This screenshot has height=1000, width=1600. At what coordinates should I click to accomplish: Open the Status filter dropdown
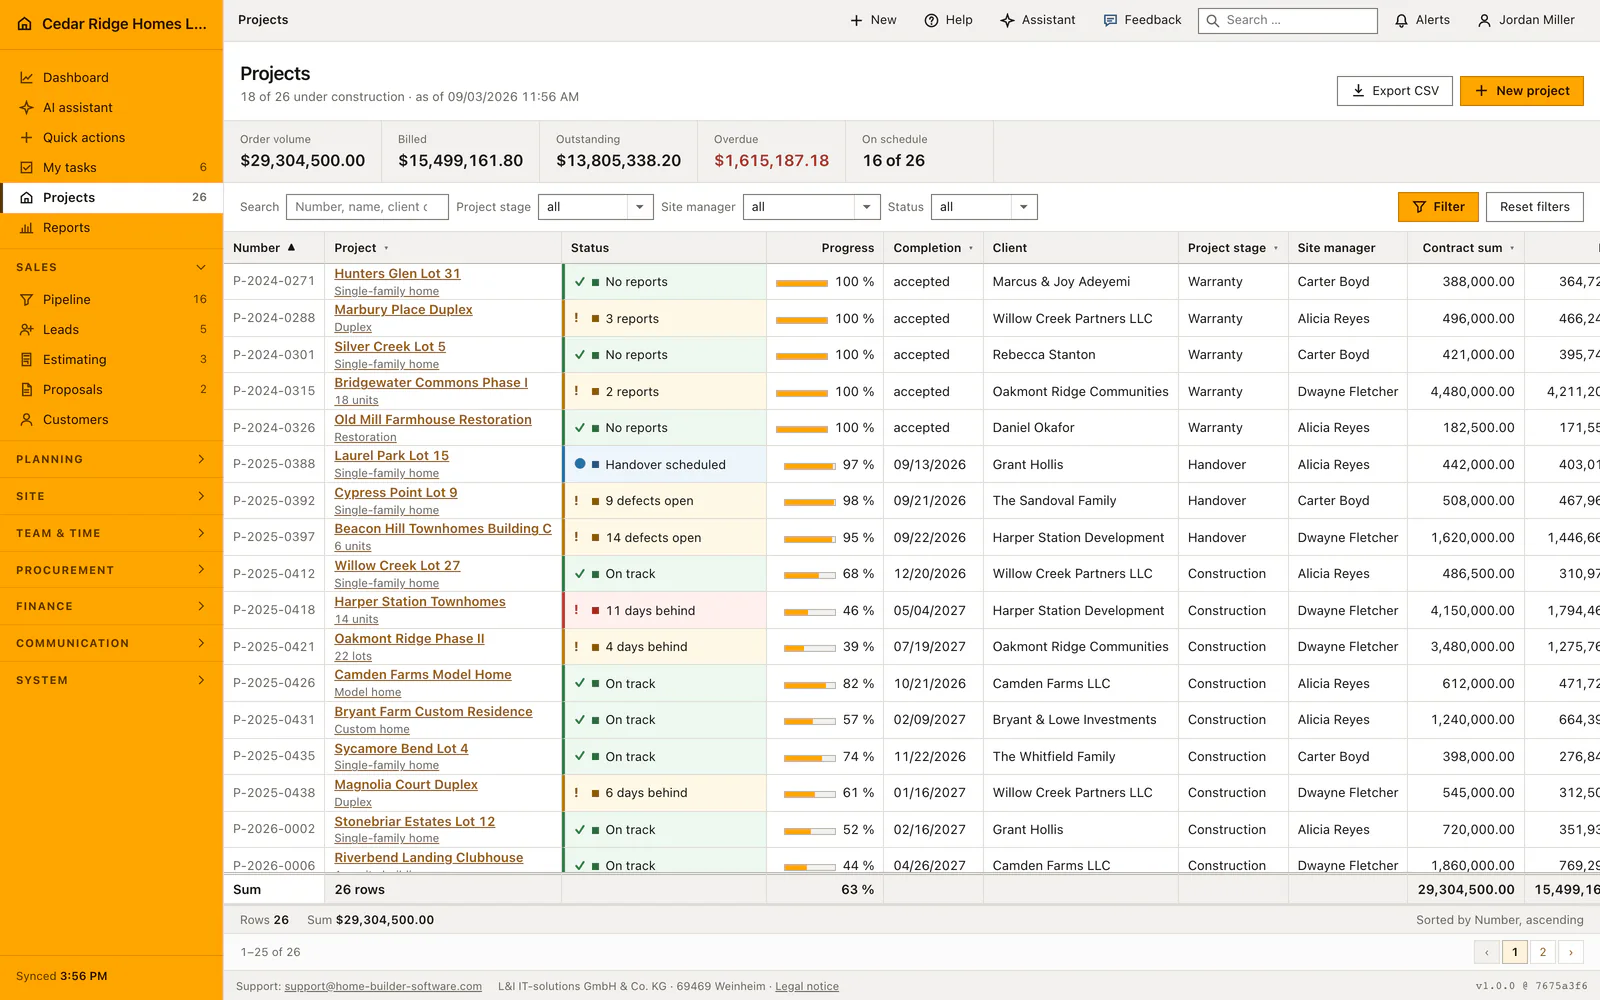[x=984, y=207]
